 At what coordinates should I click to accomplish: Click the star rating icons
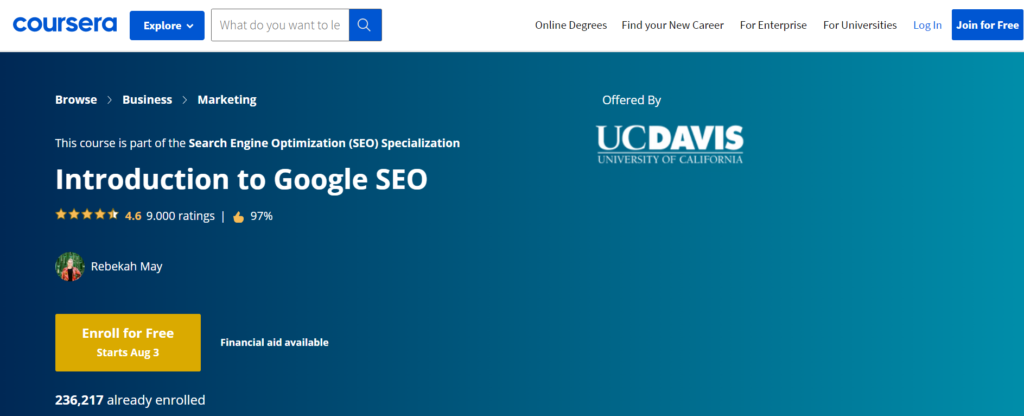pos(87,214)
